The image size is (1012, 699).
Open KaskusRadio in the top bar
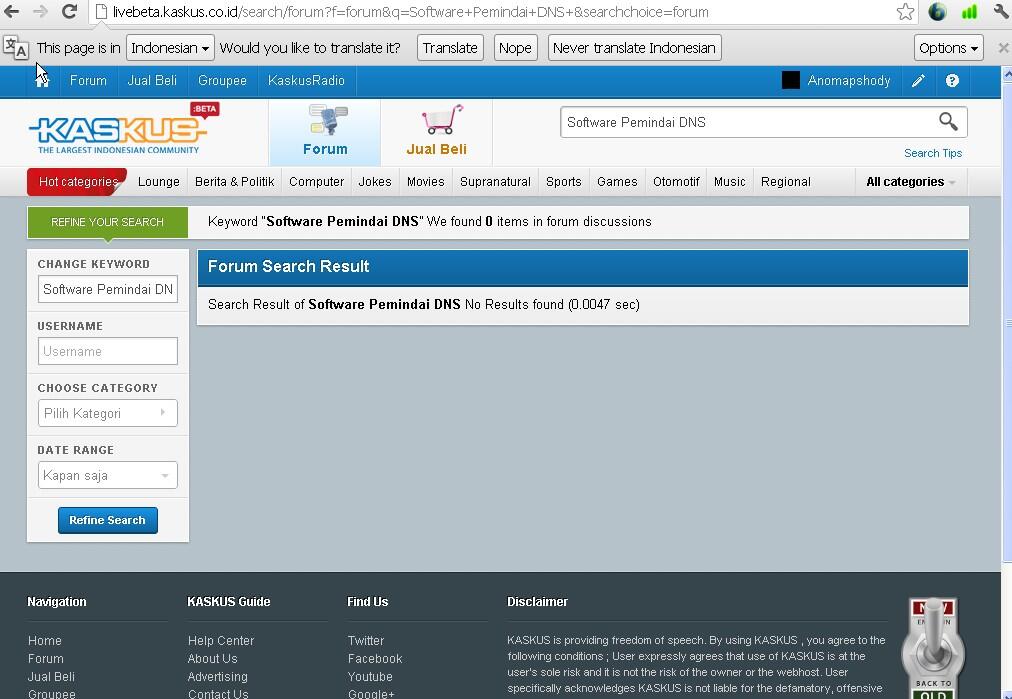point(307,81)
